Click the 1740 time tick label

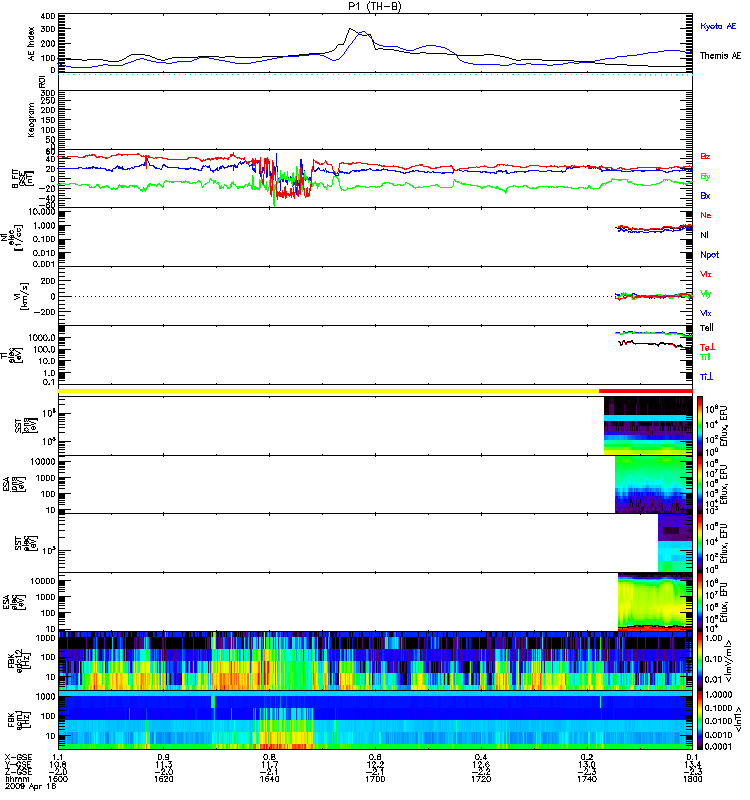[x=587, y=779]
